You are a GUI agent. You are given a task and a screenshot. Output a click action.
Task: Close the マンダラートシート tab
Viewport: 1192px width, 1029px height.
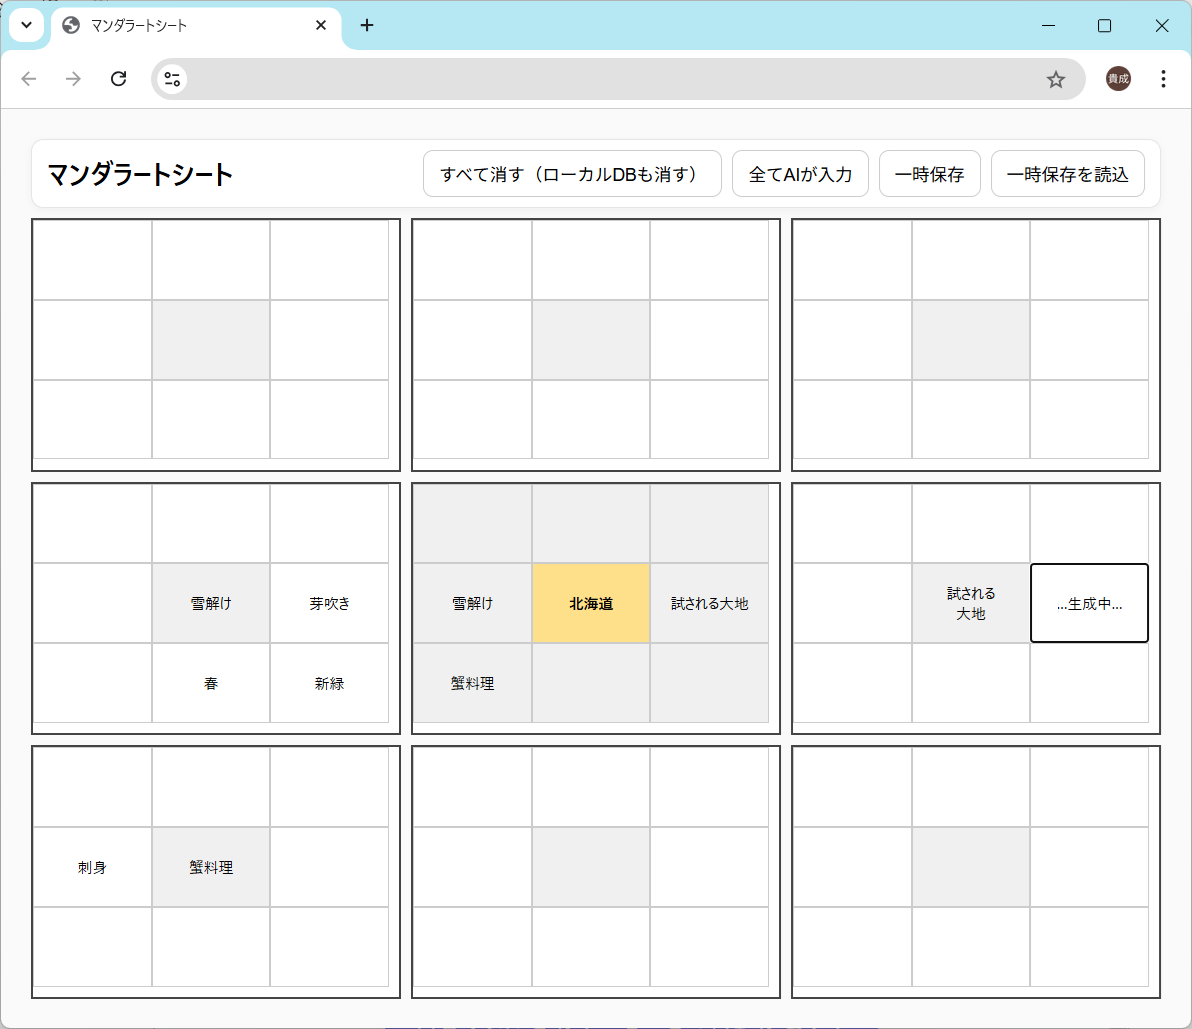pyautogui.click(x=321, y=25)
